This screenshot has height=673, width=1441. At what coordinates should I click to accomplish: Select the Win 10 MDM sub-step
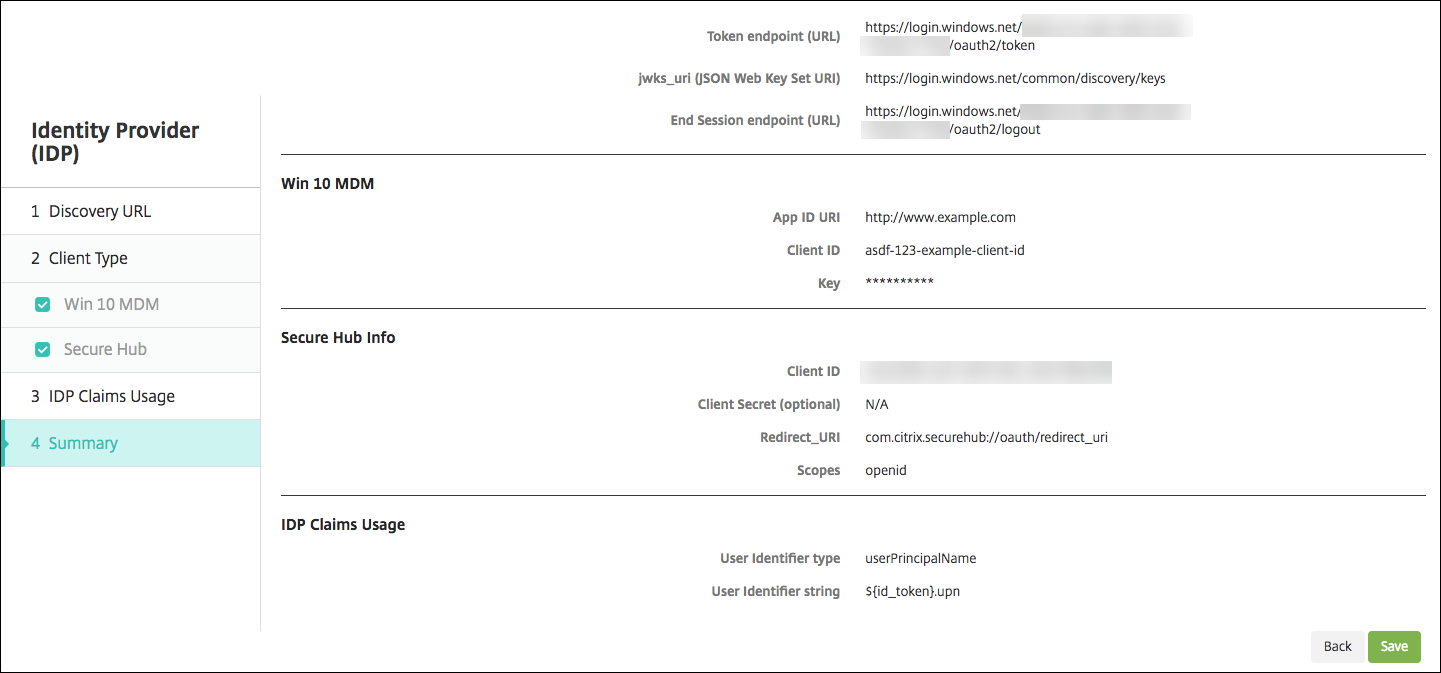pos(111,305)
